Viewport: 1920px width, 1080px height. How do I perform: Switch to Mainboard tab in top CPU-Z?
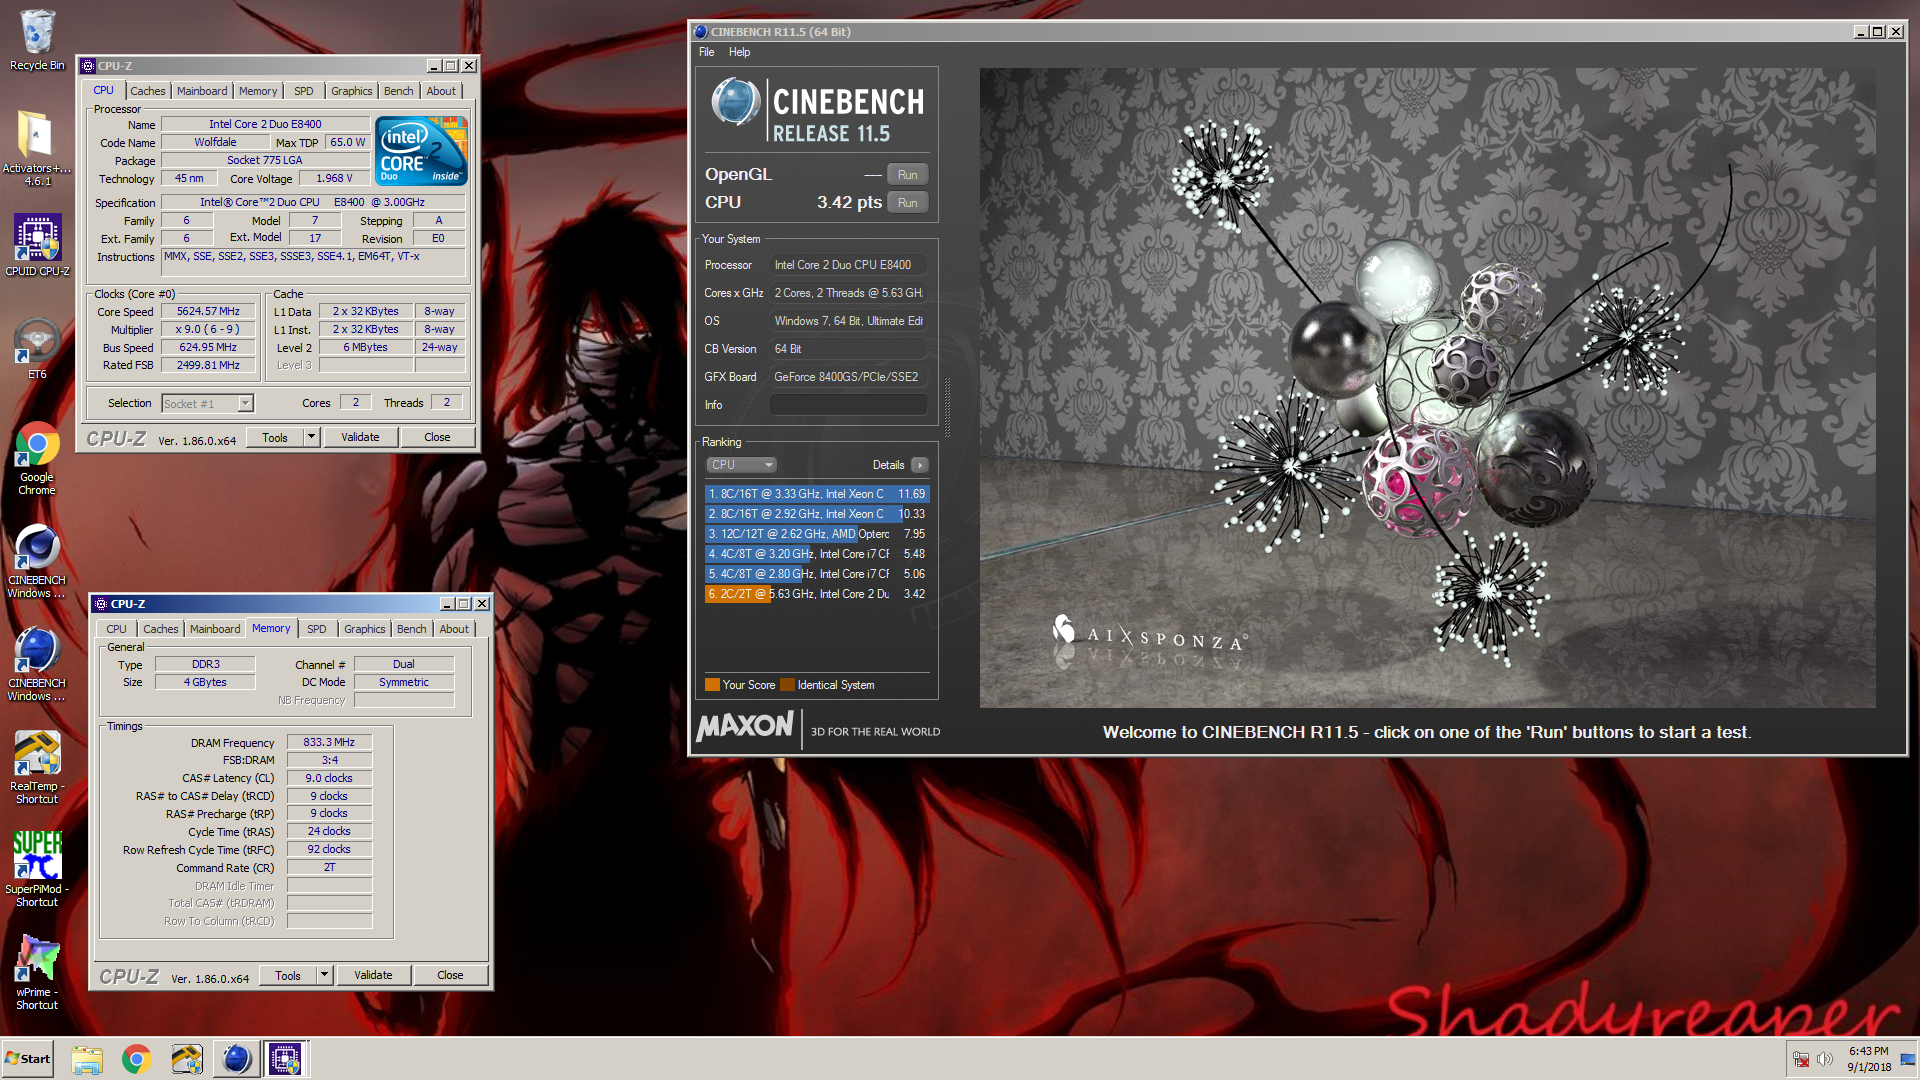point(202,91)
